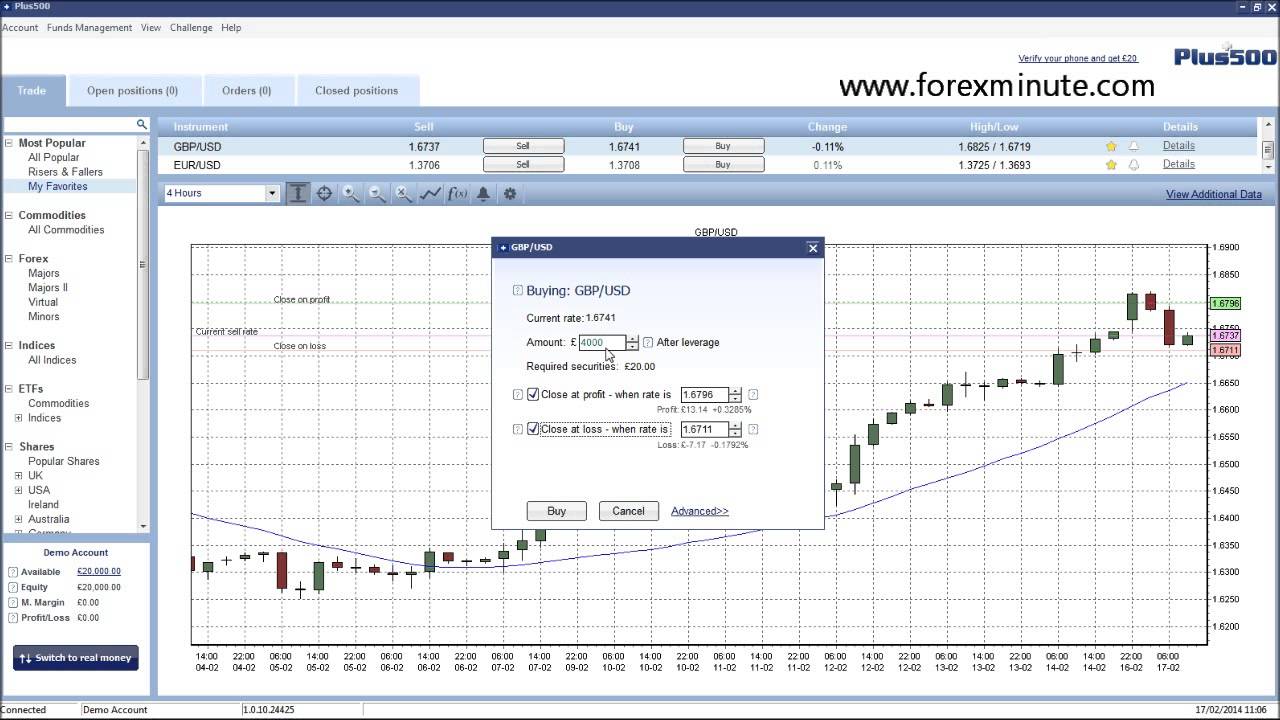This screenshot has height=720, width=1280.
Task: Click help icon next to Available
Action: [13, 572]
